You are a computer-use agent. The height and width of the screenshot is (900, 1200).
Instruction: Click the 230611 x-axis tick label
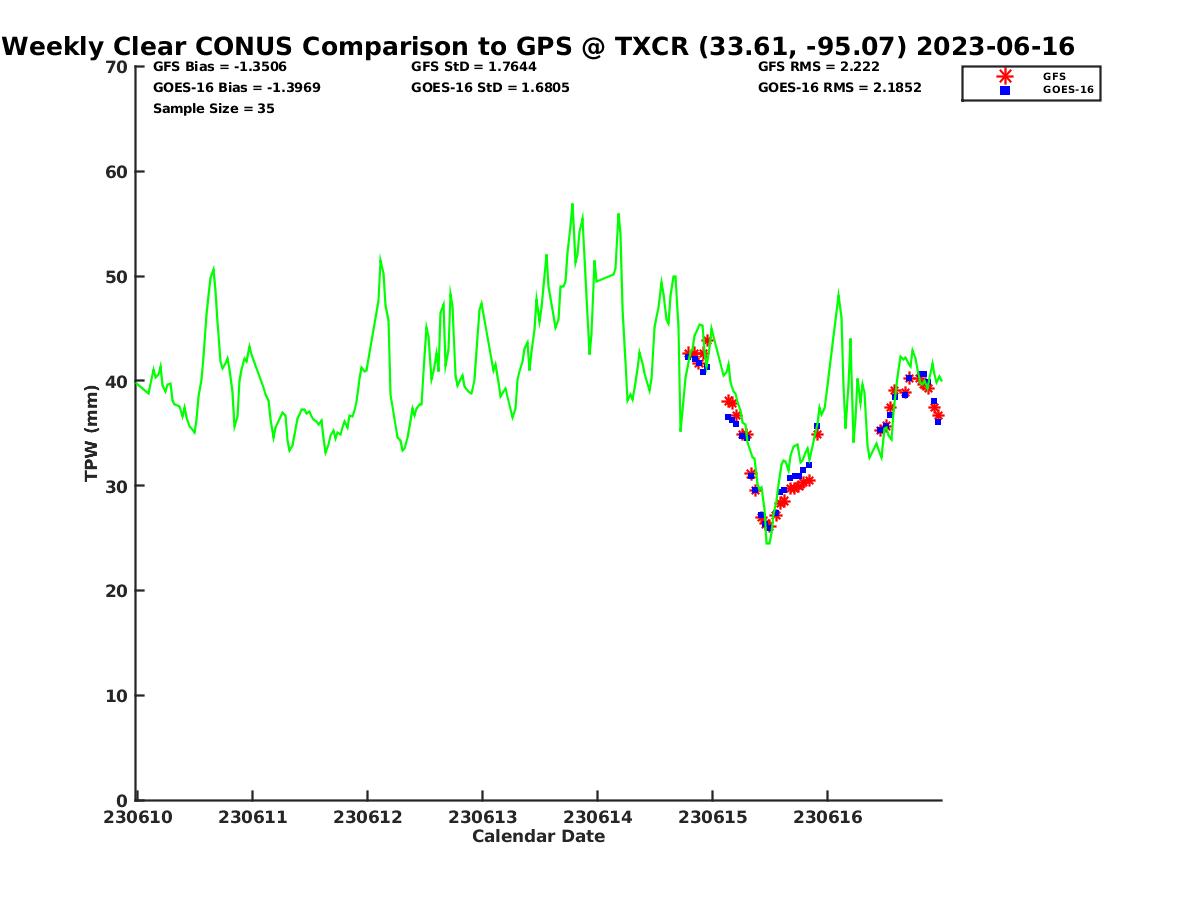coord(252,817)
